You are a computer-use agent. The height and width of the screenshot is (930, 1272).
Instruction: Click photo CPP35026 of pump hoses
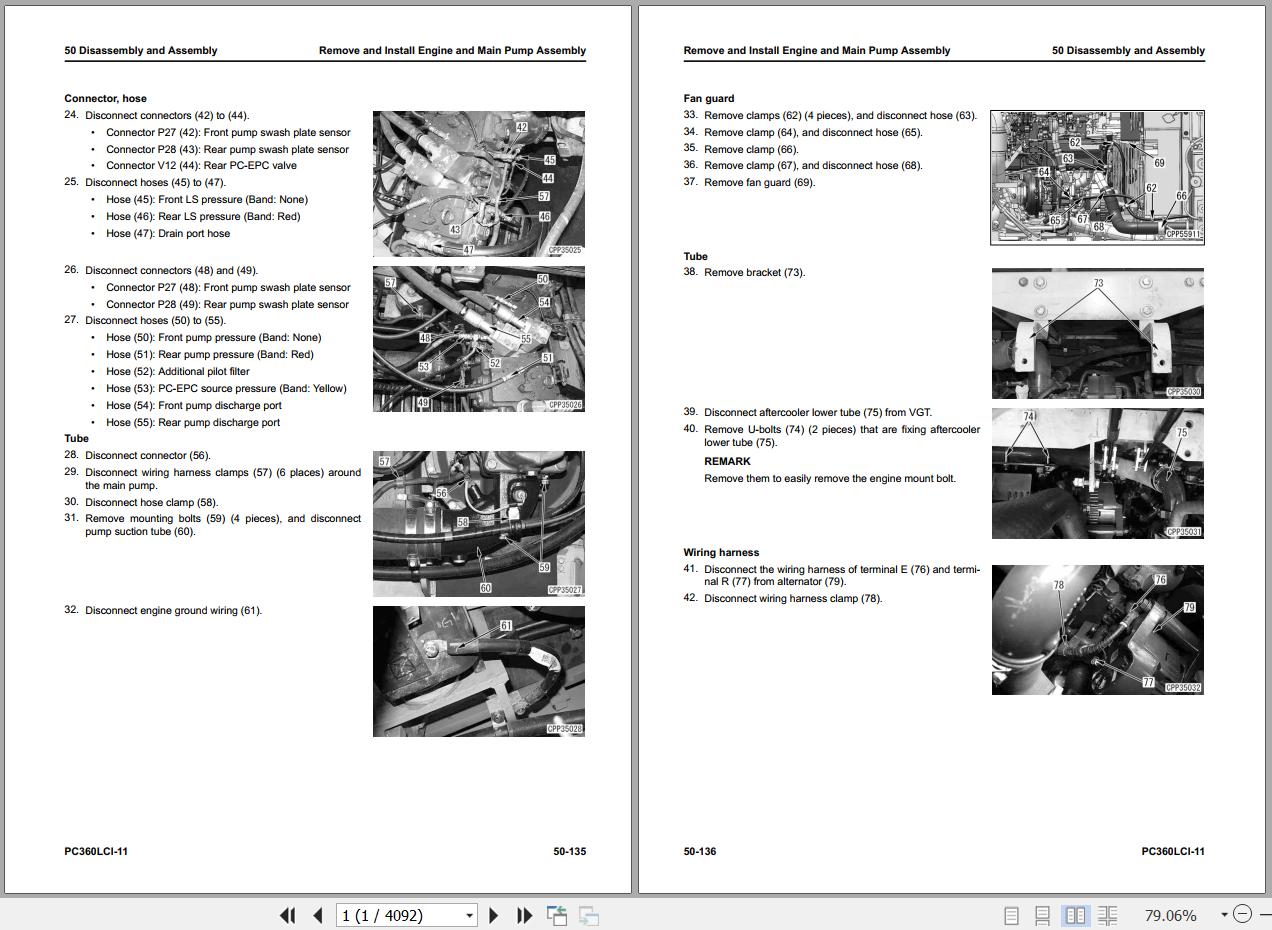(479, 339)
